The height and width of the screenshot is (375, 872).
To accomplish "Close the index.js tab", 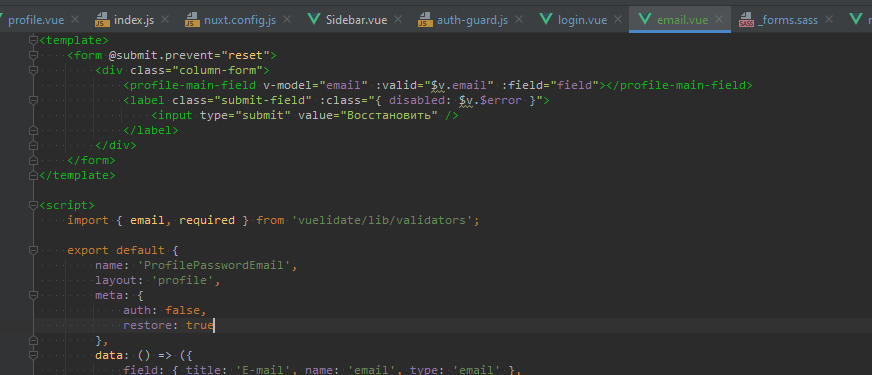I will 165,20.
